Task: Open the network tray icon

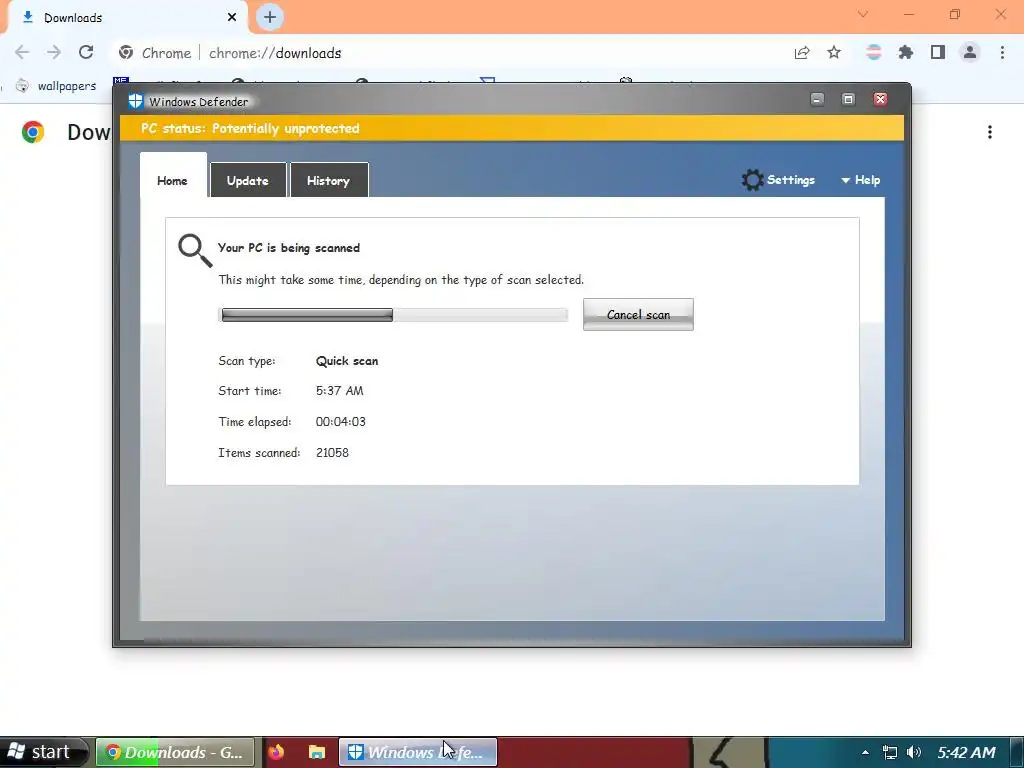Action: pyautogui.click(x=889, y=752)
